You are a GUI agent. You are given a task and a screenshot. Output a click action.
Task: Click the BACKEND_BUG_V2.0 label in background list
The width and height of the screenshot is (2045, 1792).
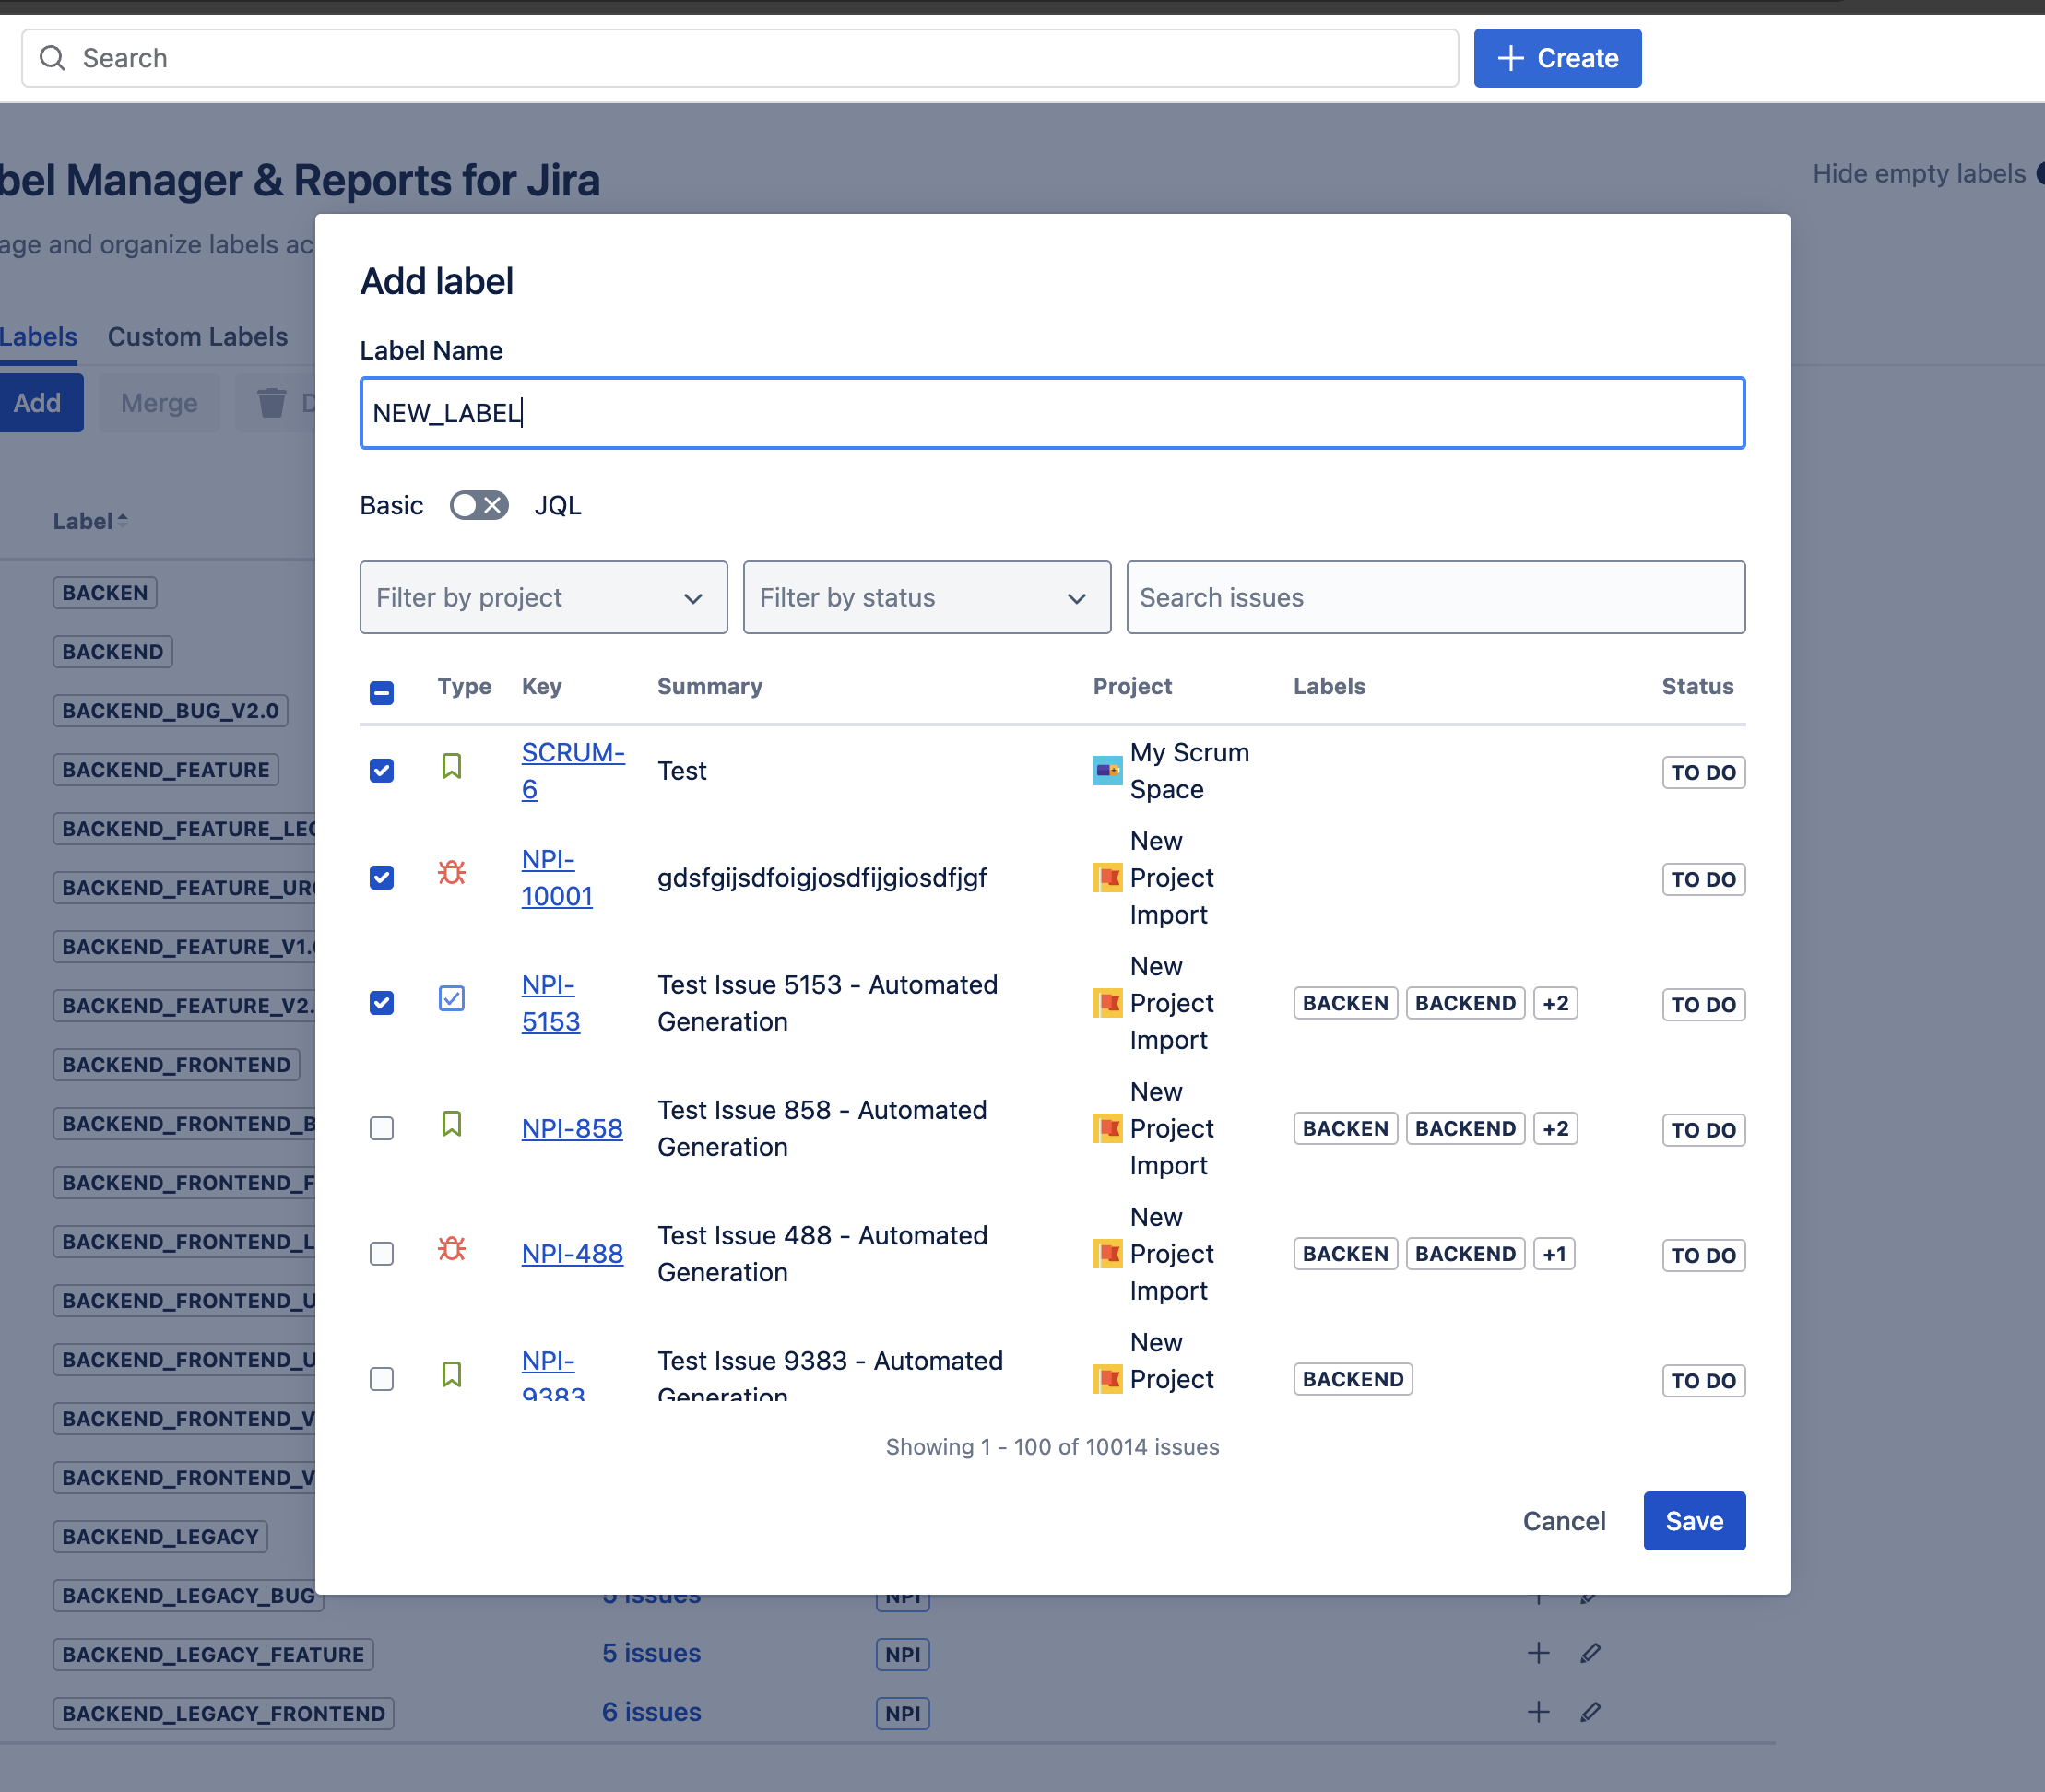[170, 711]
